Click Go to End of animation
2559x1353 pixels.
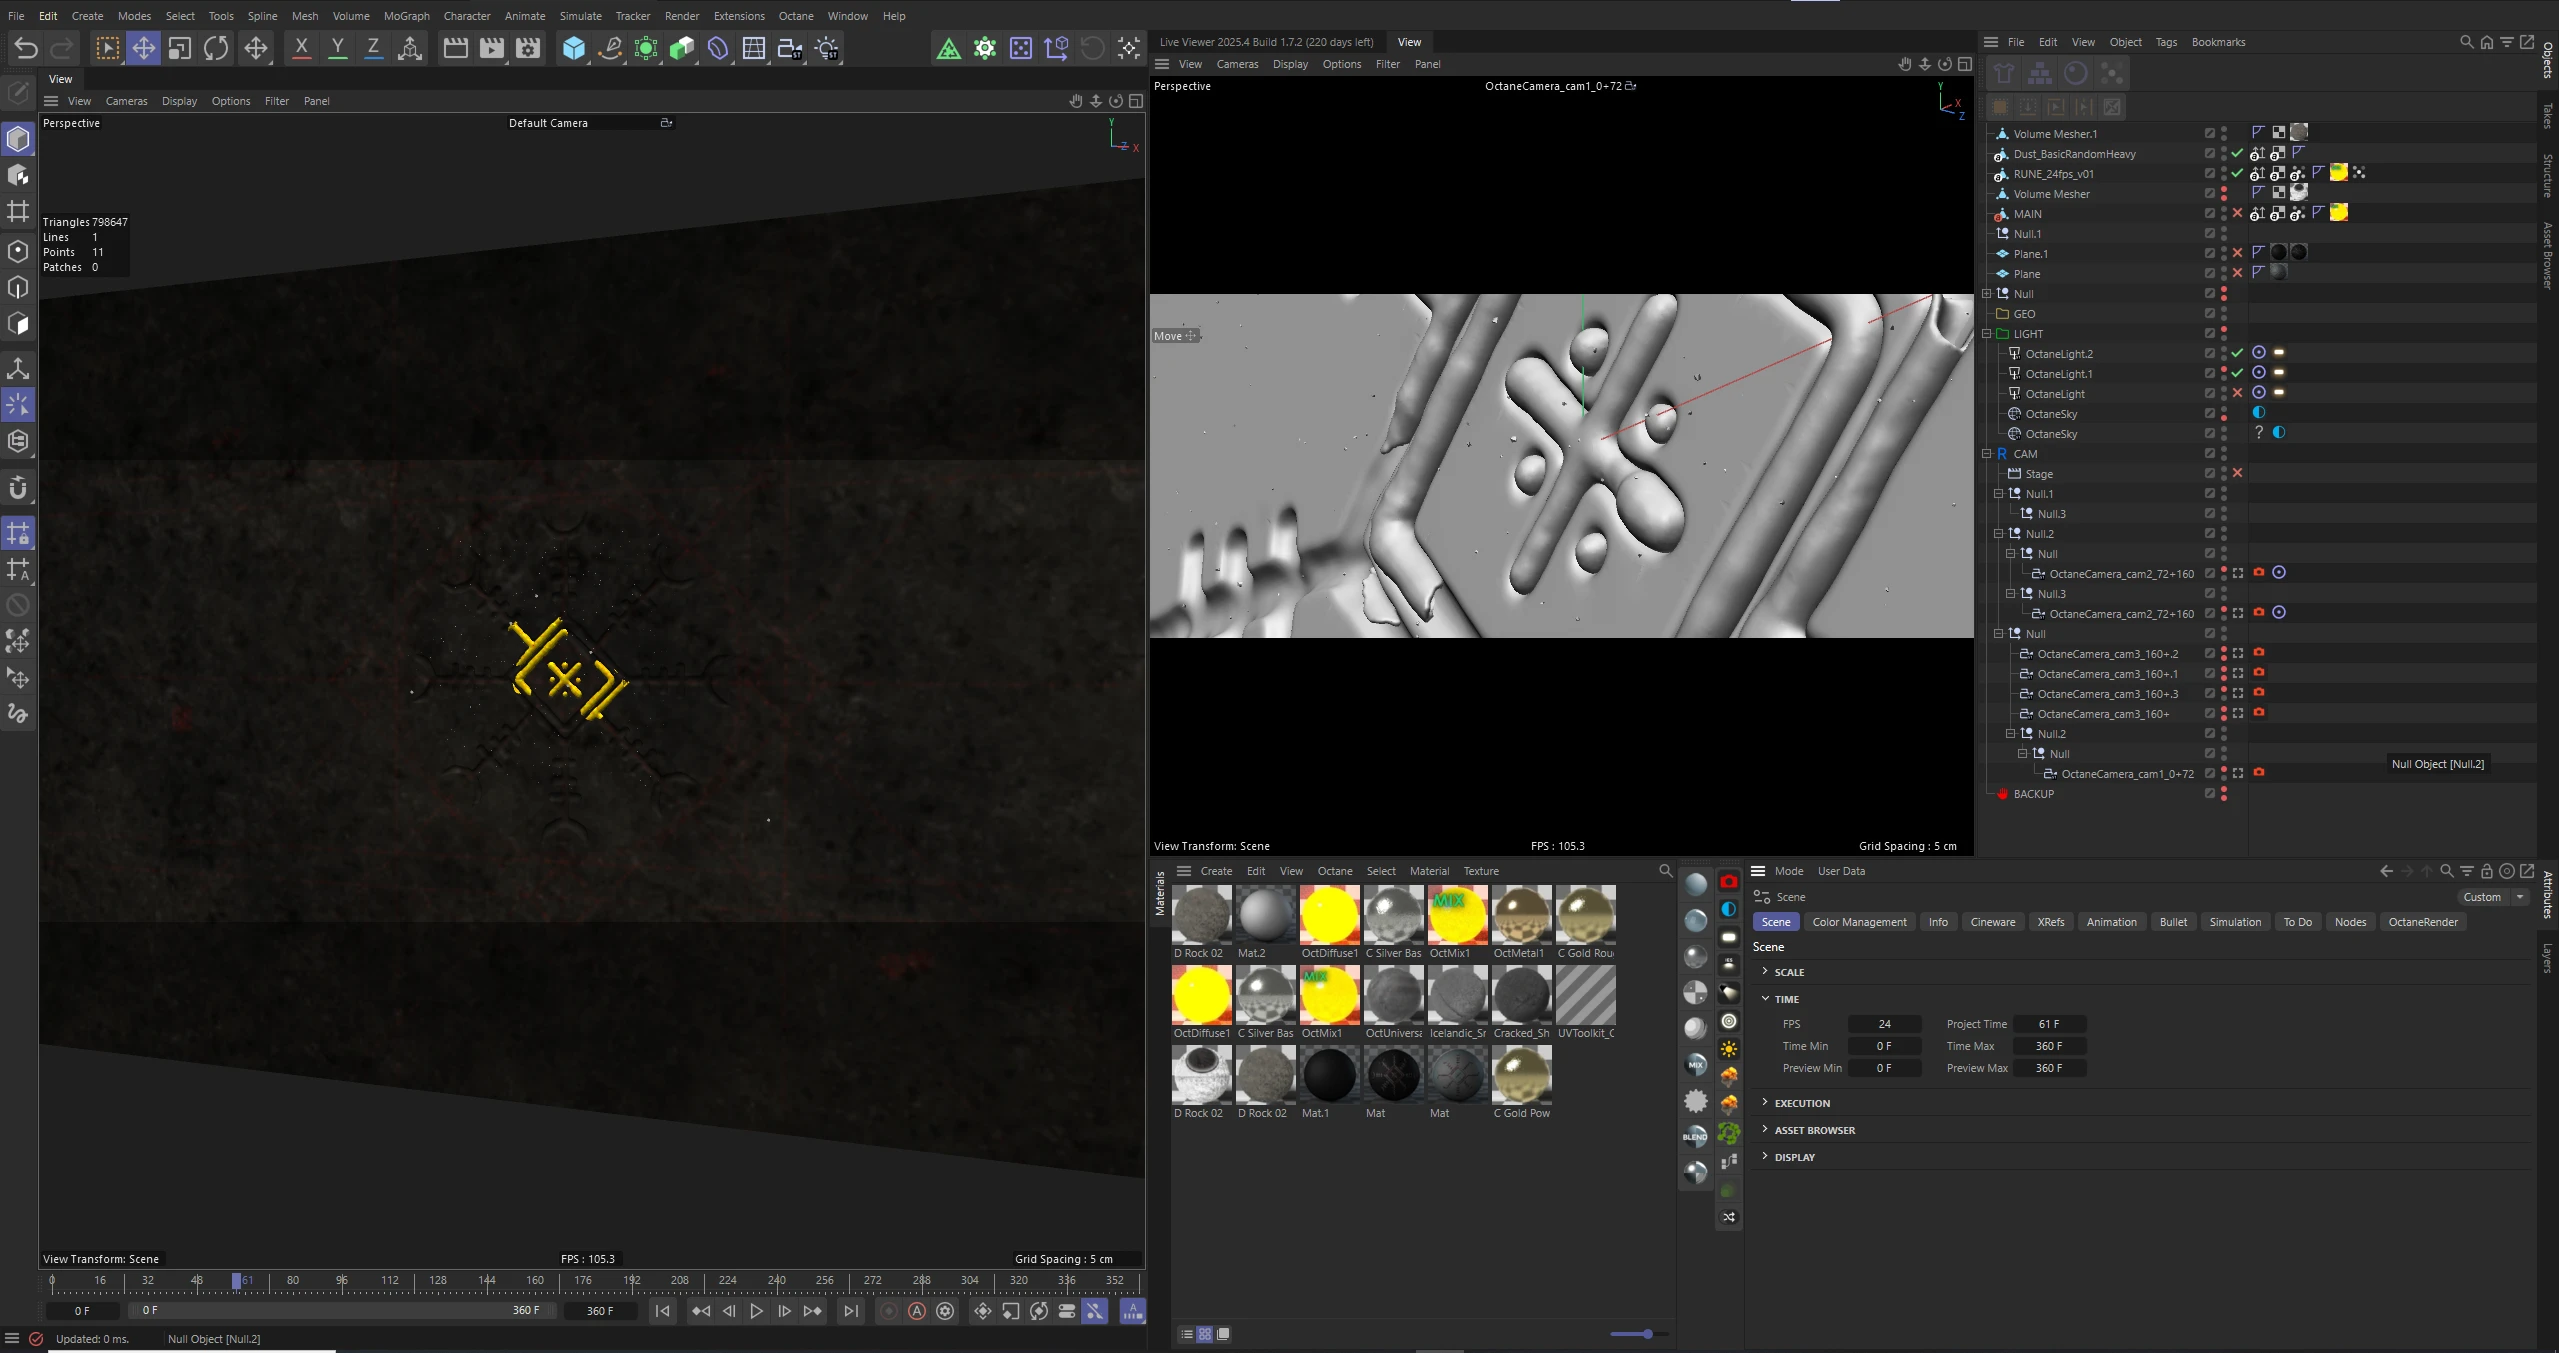tap(850, 1311)
